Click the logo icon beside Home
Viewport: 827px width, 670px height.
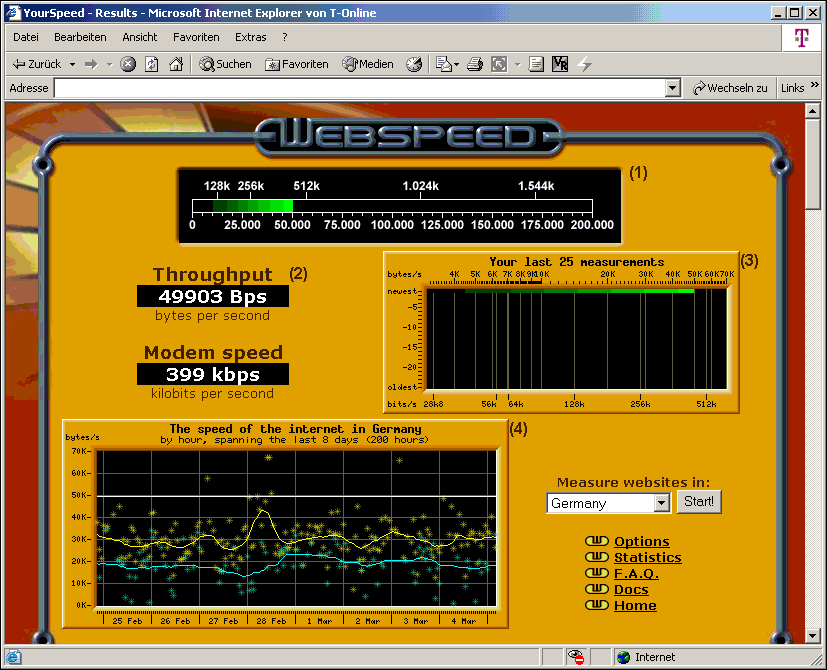pyautogui.click(x=597, y=605)
